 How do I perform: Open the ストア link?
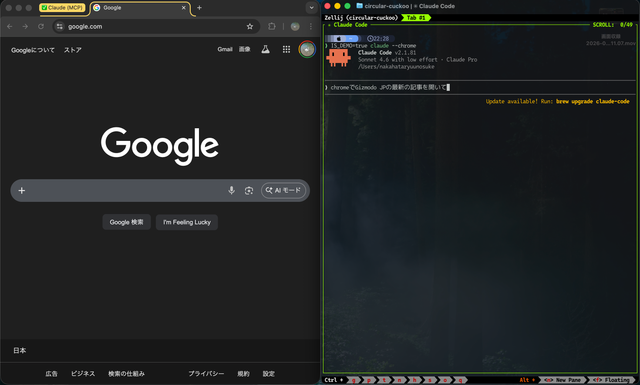pyautogui.click(x=73, y=50)
